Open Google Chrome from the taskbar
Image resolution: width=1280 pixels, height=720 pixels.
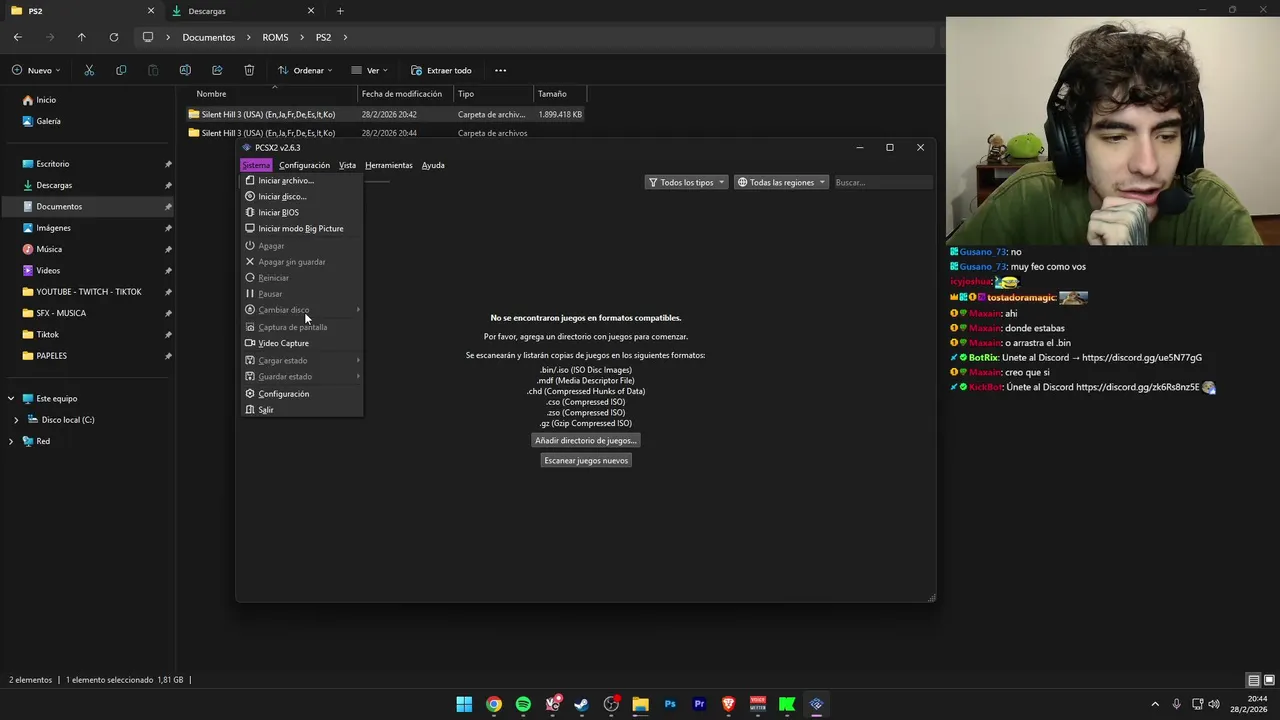tap(494, 704)
